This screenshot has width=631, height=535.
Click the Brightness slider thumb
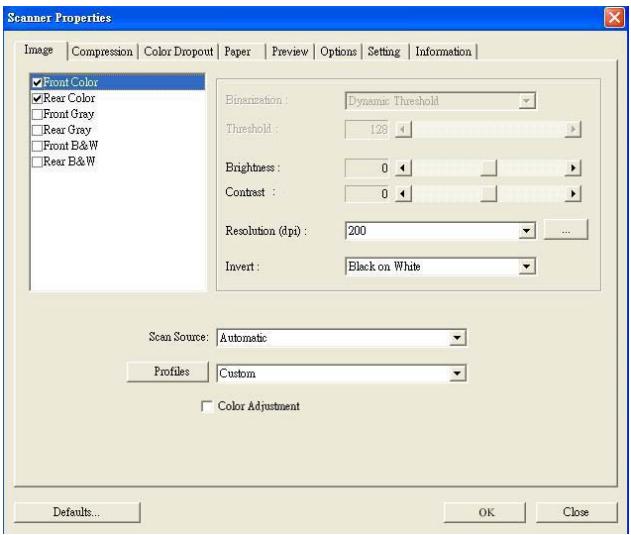pos(489,170)
